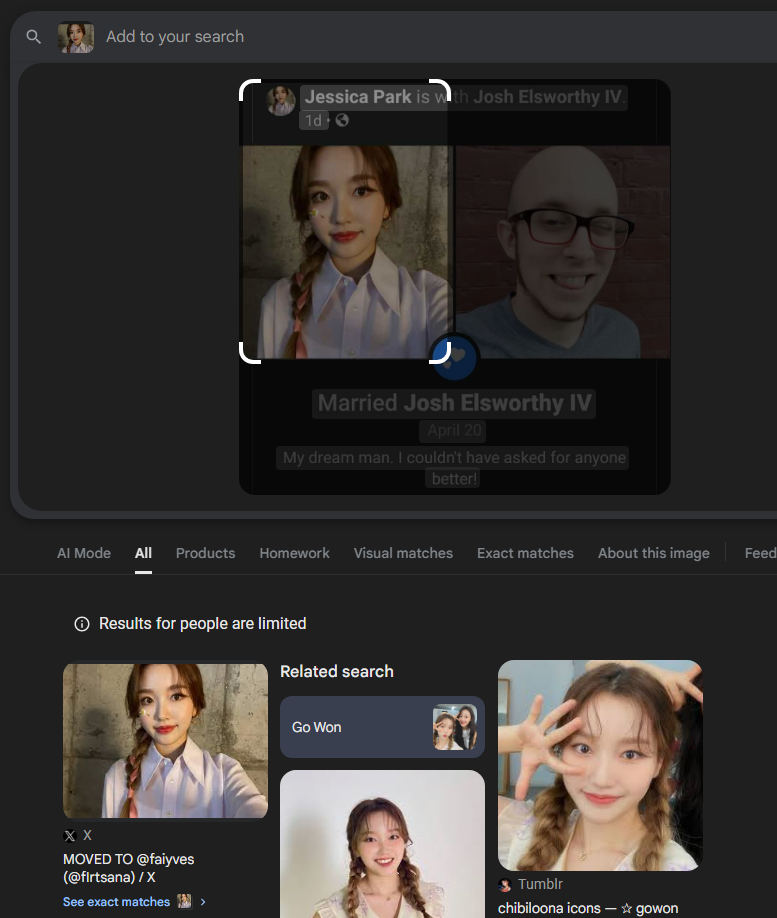Image resolution: width=777 pixels, height=918 pixels.
Task: Open the search image thumbnail in the search bar
Action: pyautogui.click(x=76, y=37)
